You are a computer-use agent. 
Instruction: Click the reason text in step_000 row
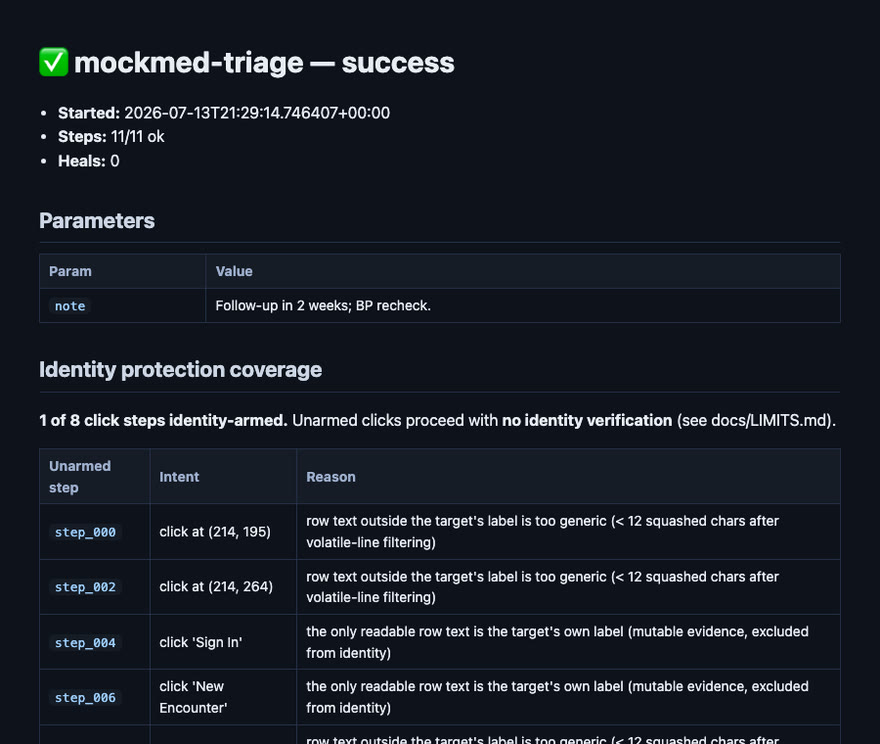click(542, 532)
